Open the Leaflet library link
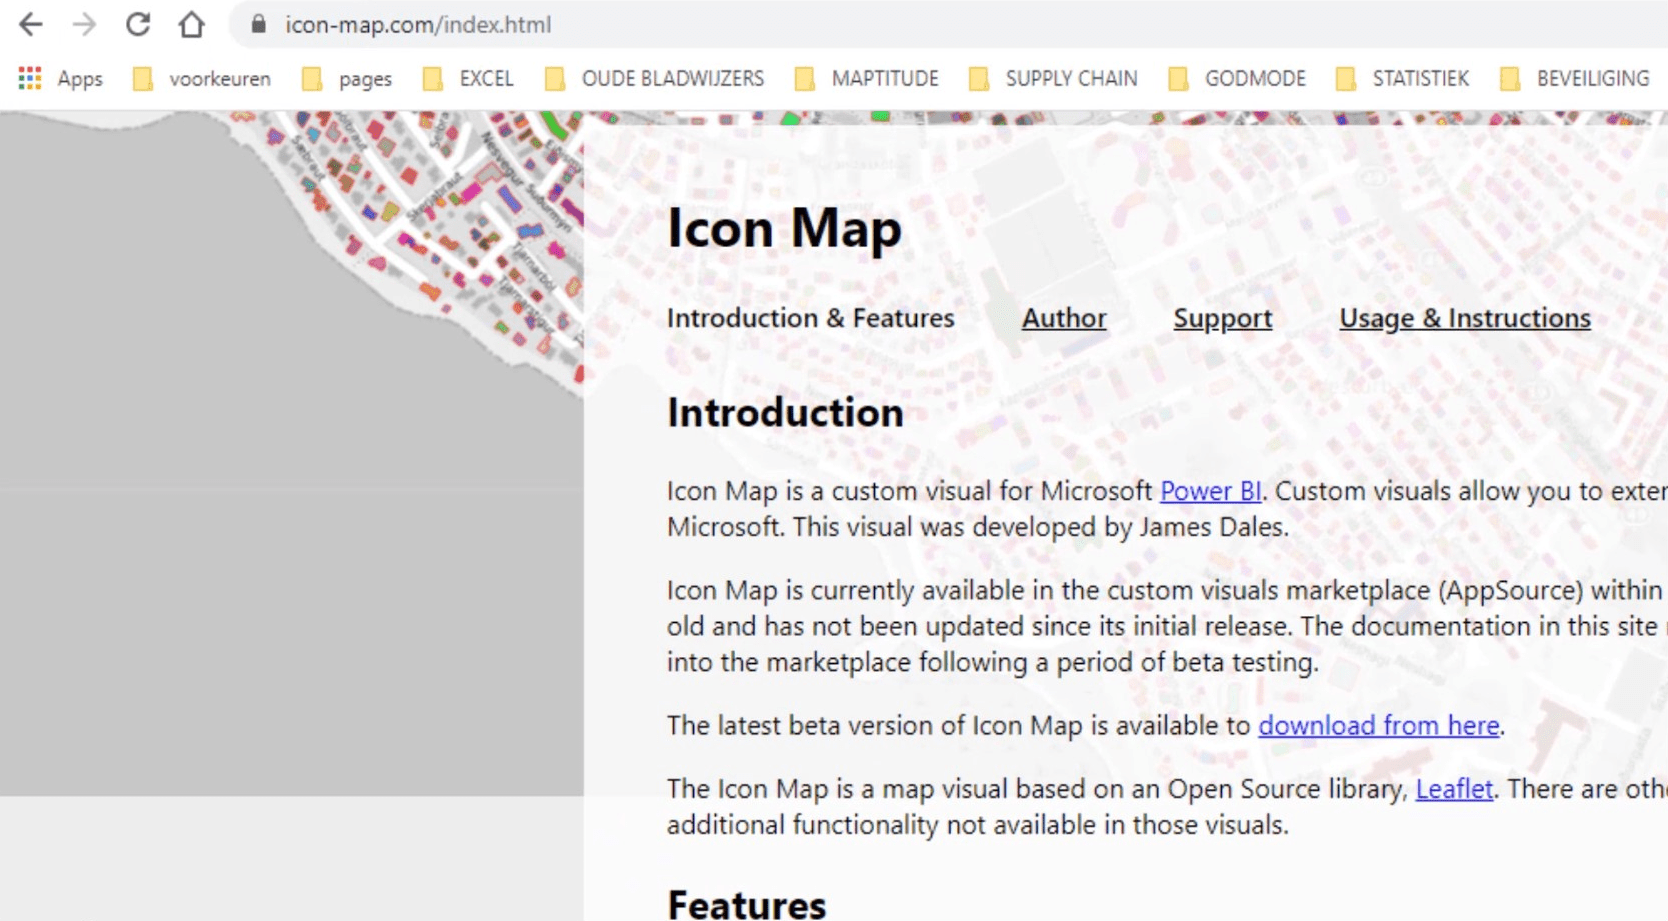The image size is (1668, 921). coord(1454,789)
